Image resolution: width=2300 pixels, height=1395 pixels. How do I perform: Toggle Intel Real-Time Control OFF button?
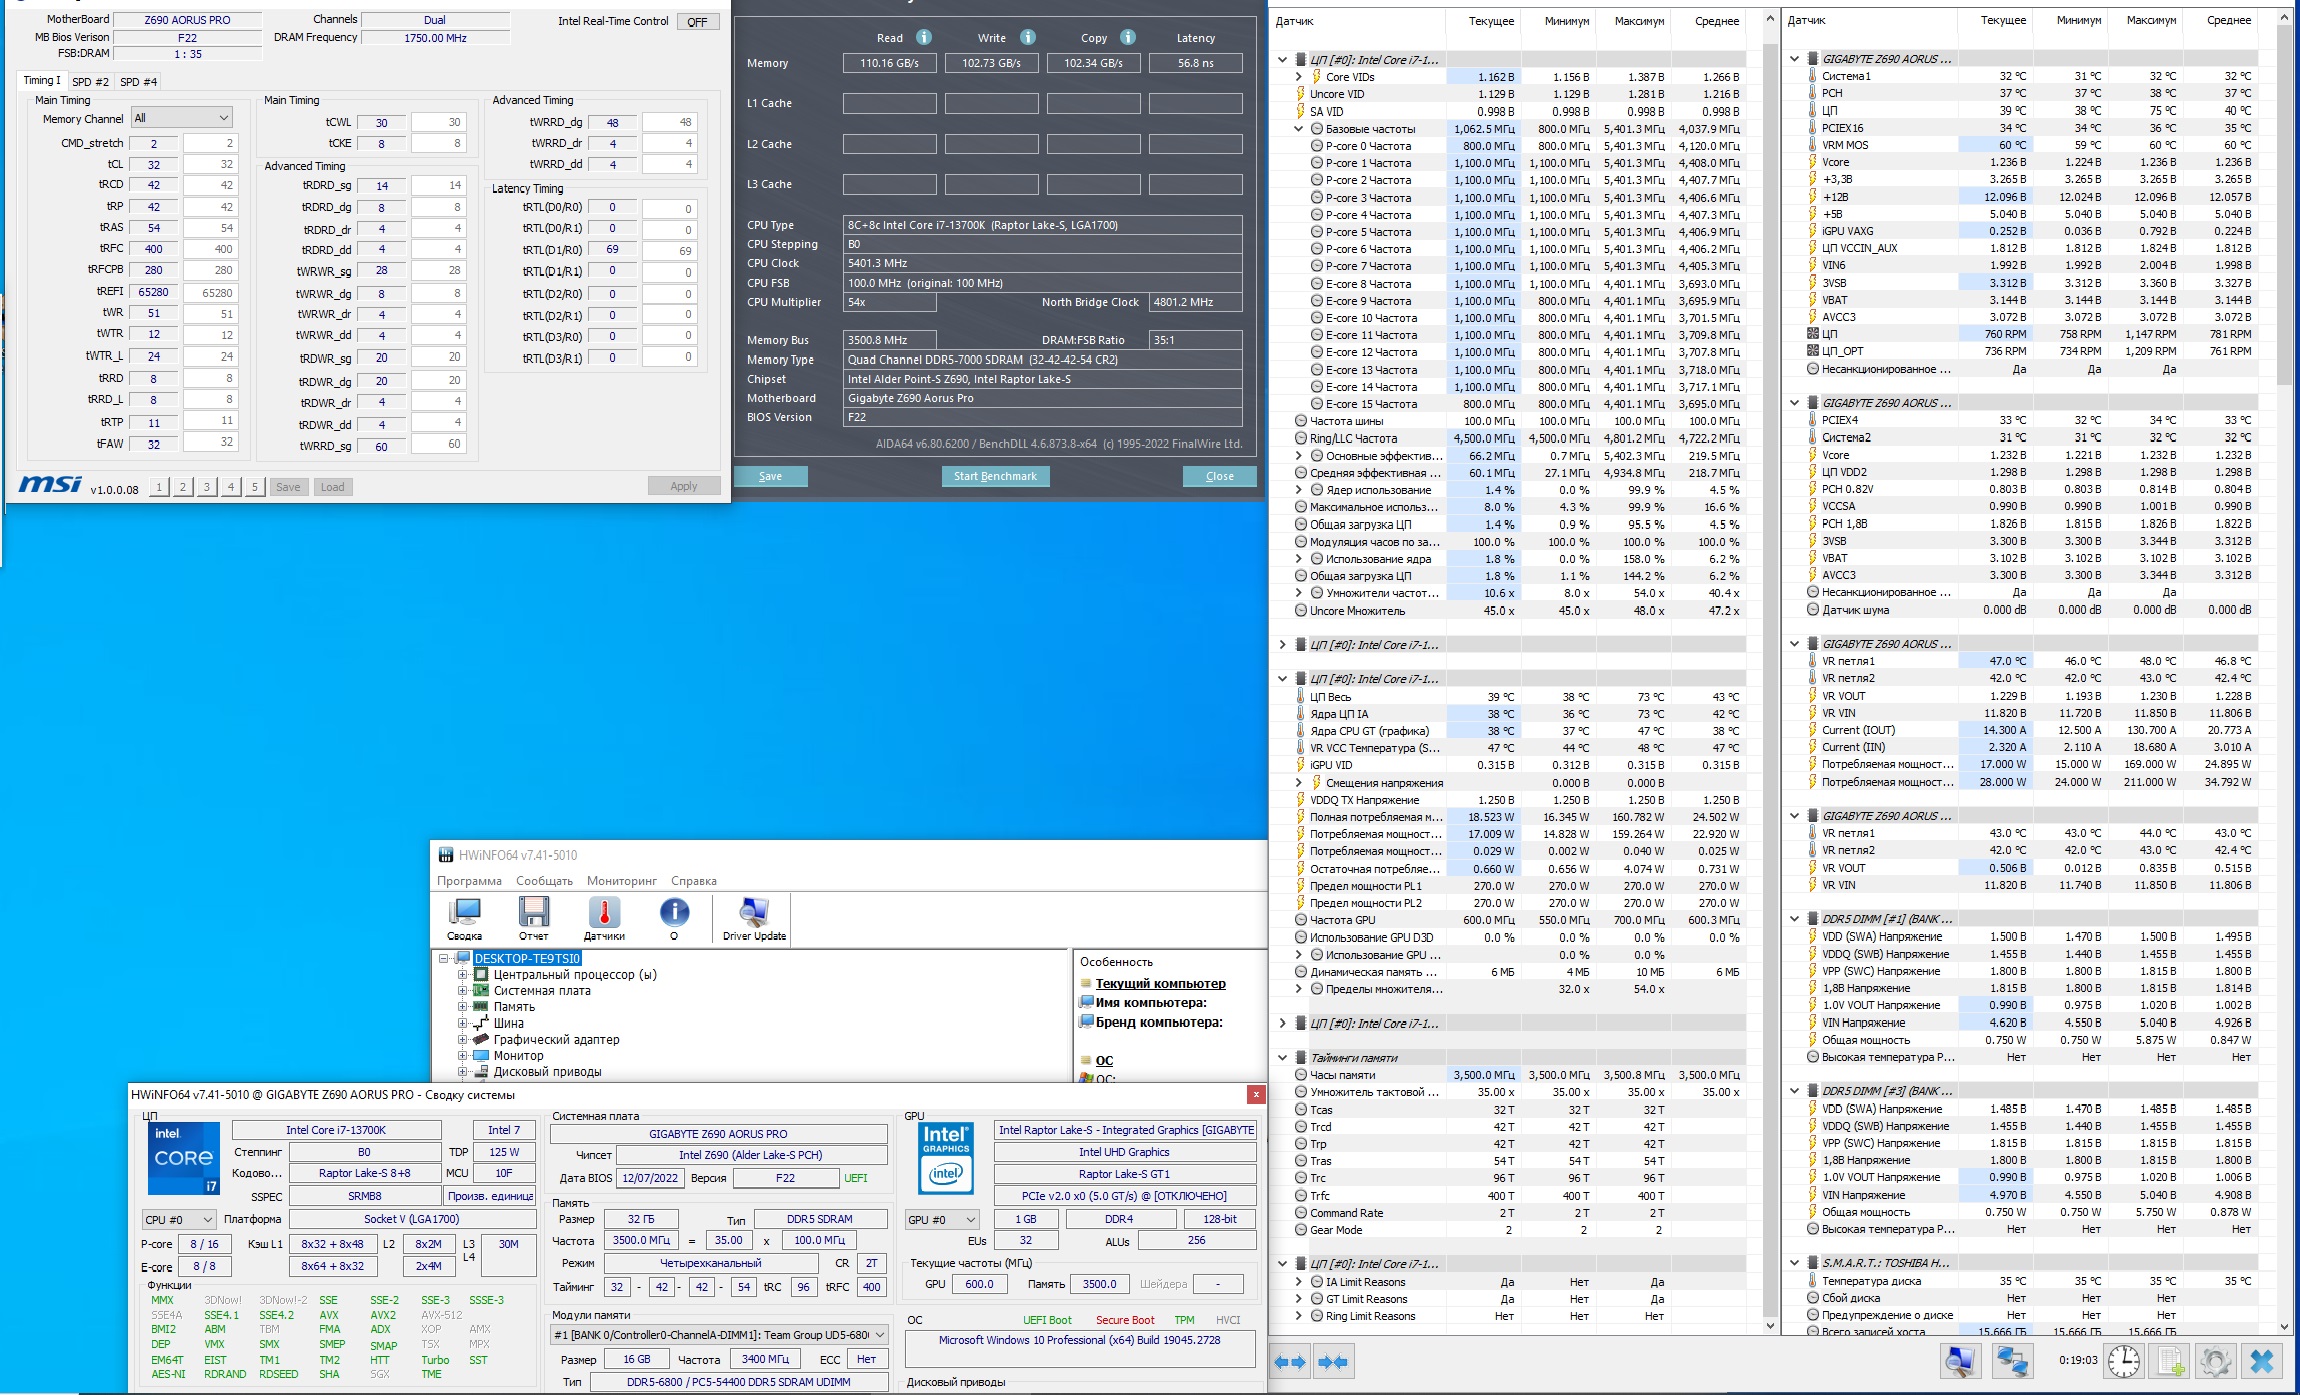(697, 21)
